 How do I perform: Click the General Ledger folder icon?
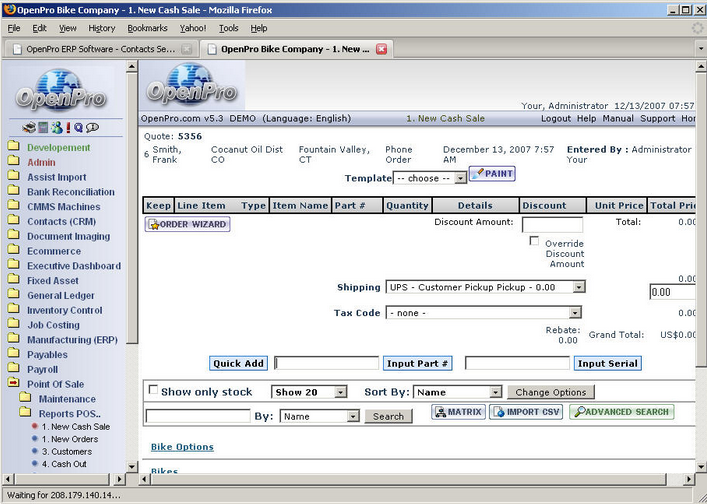point(14,294)
